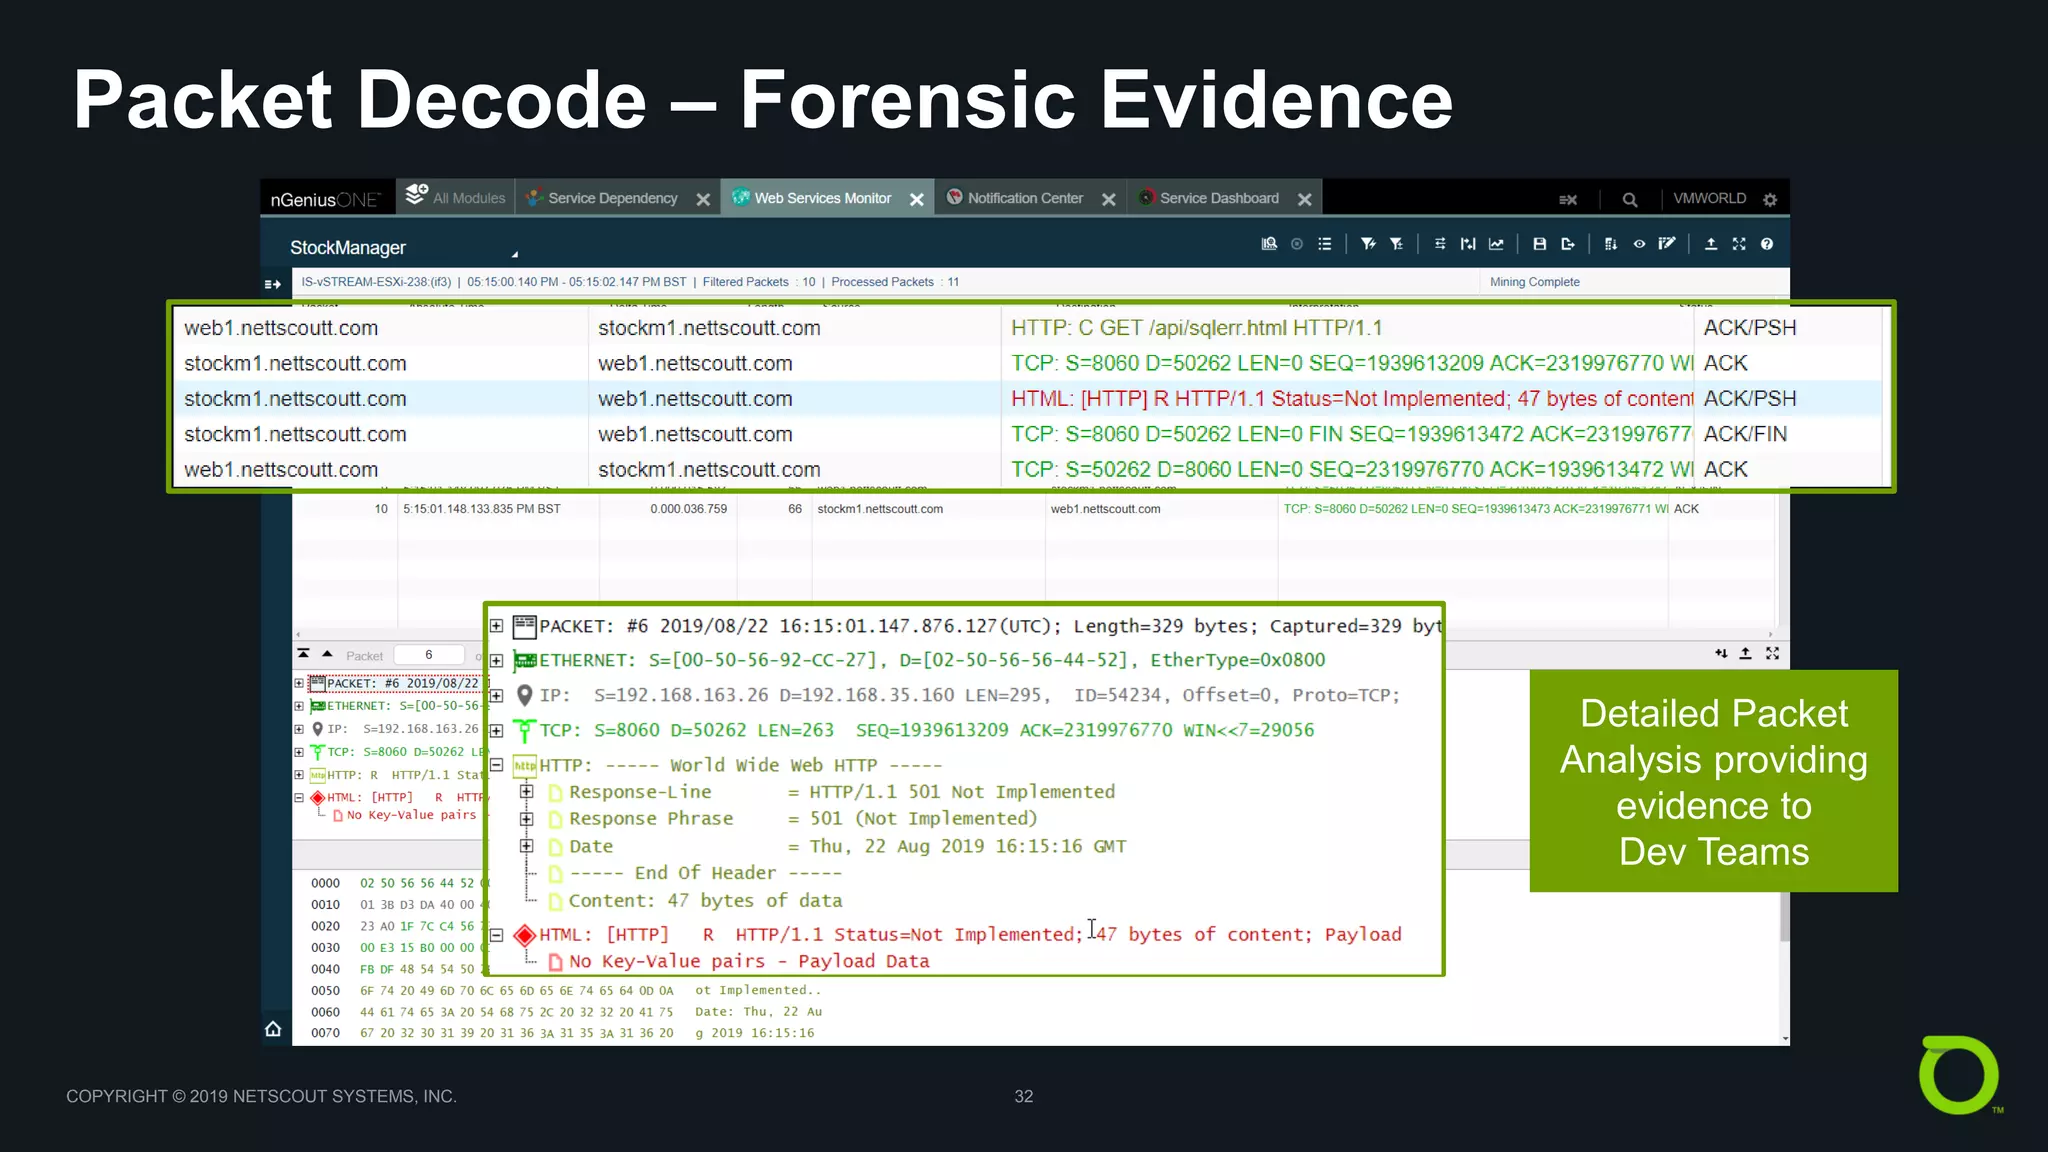Expand the TCP node in the small decode tree
This screenshot has width=2048, height=1152.
299,752
